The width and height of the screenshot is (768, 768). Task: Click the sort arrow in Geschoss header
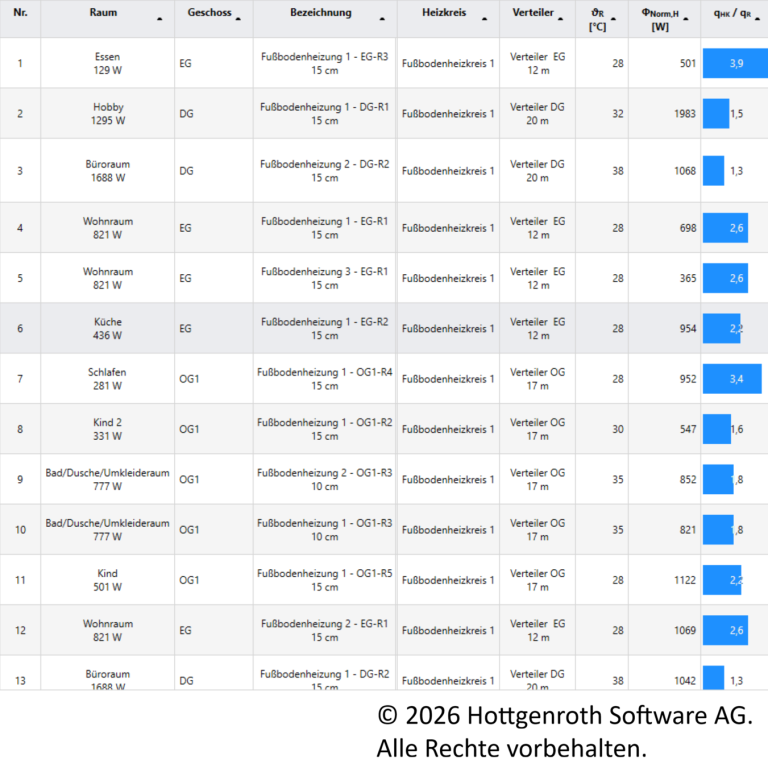click(239, 19)
